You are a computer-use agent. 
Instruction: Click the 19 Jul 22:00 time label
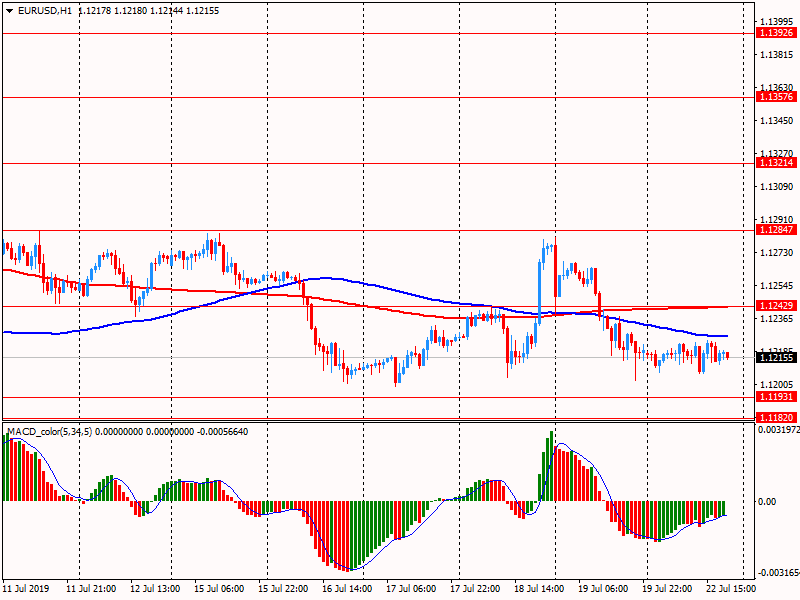point(667,589)
